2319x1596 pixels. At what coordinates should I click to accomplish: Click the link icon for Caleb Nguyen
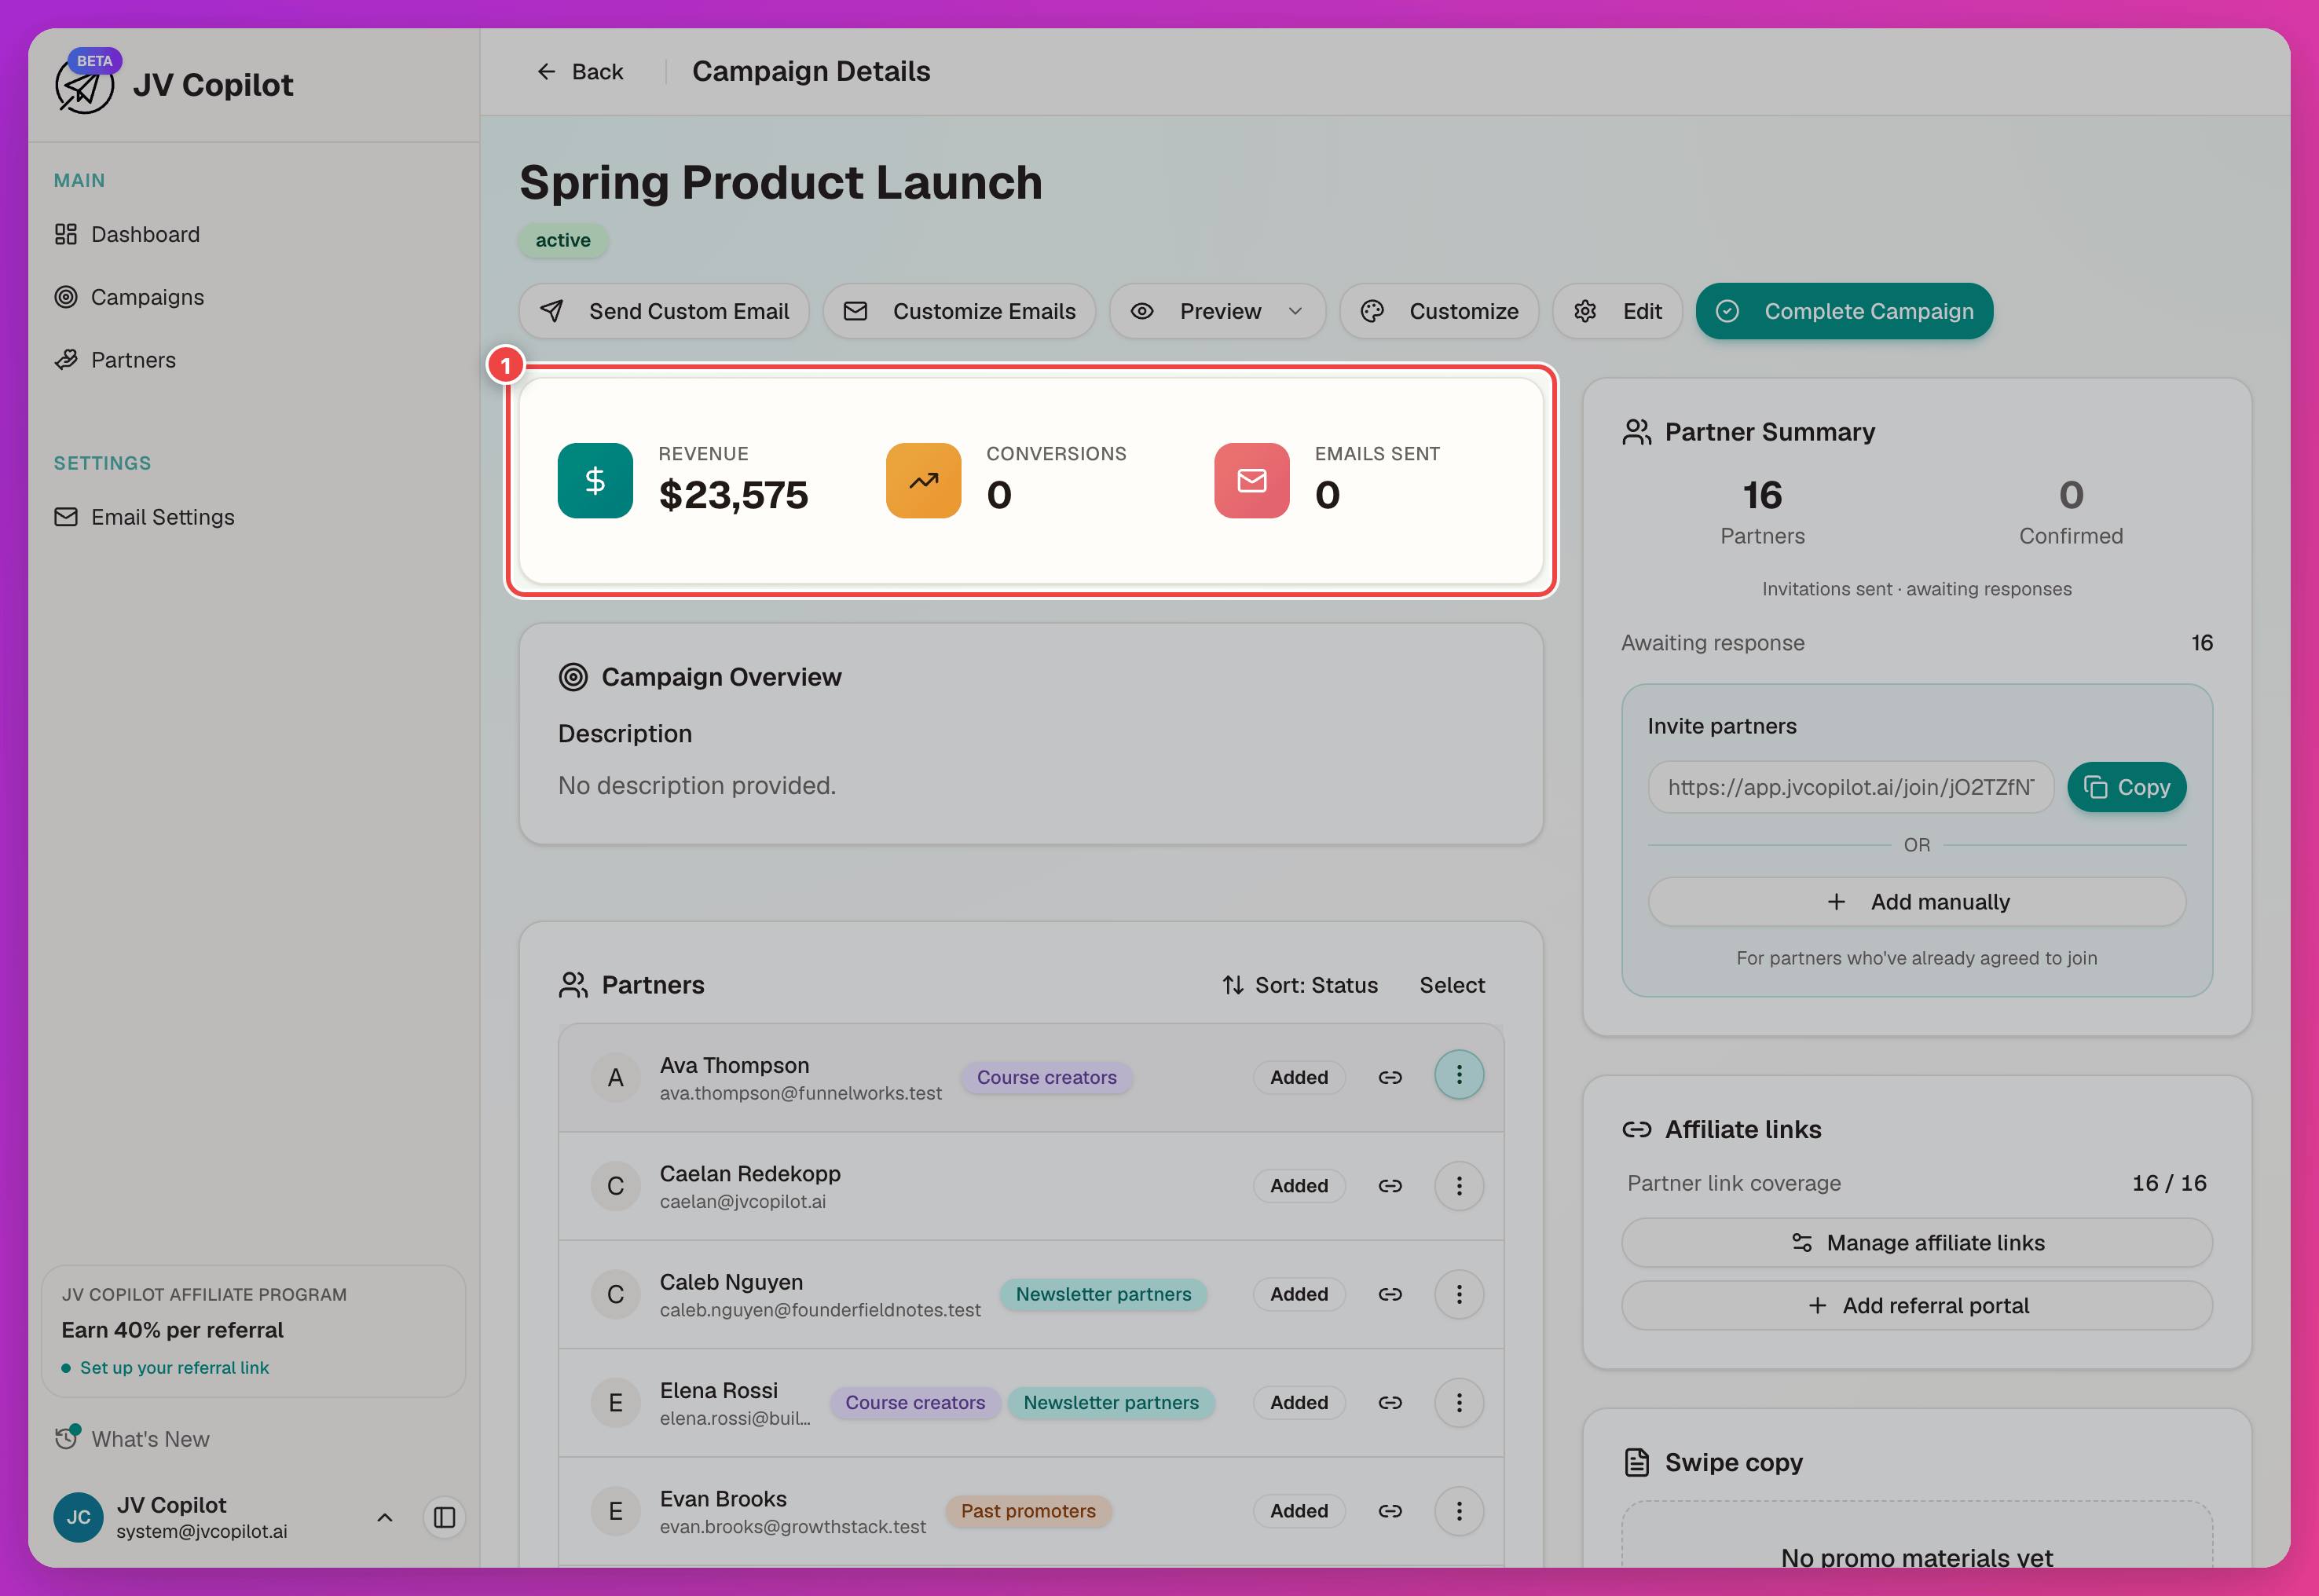(x=1390, y=1295)
